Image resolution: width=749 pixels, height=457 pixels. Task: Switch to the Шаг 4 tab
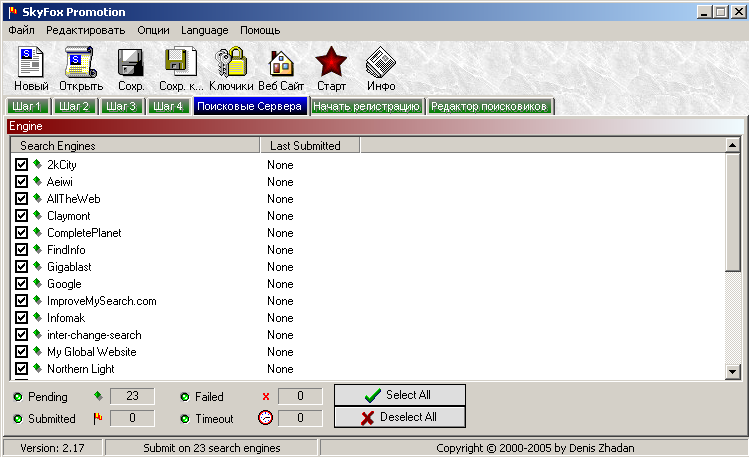pos(169,106)
